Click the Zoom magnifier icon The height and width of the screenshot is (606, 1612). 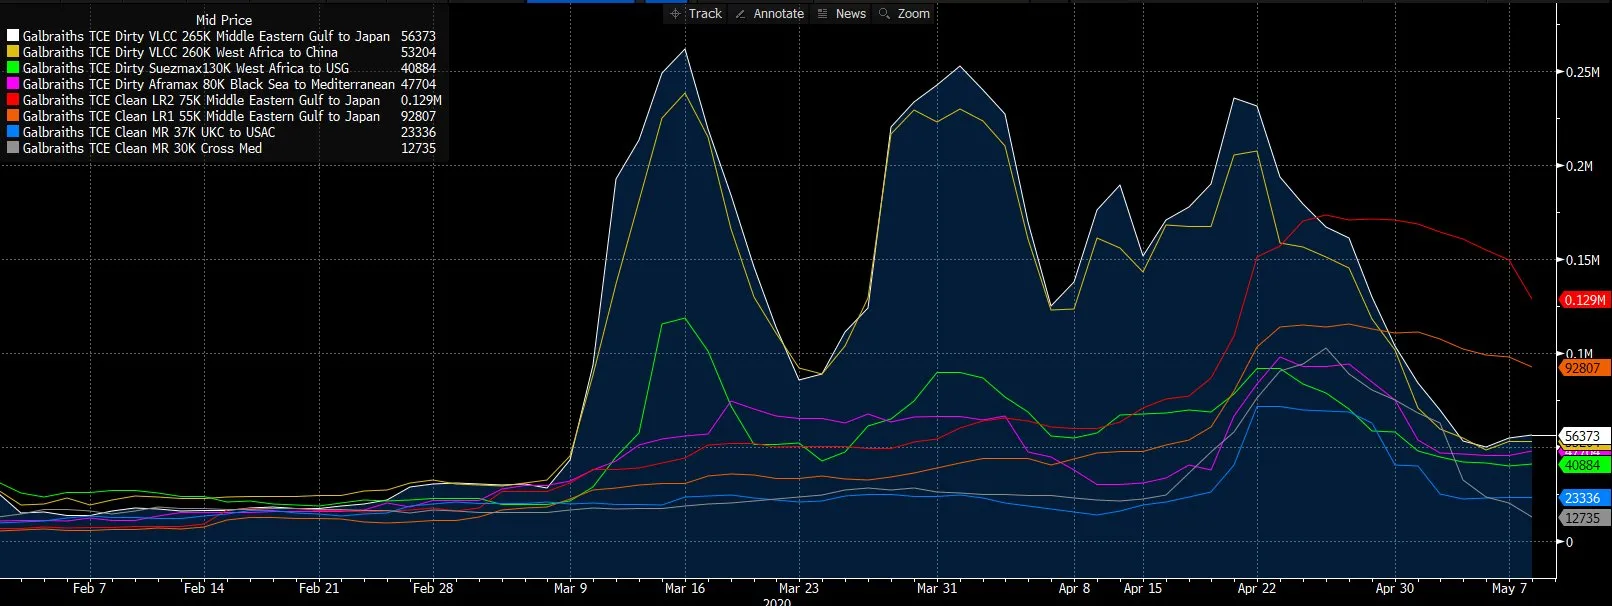884,14
